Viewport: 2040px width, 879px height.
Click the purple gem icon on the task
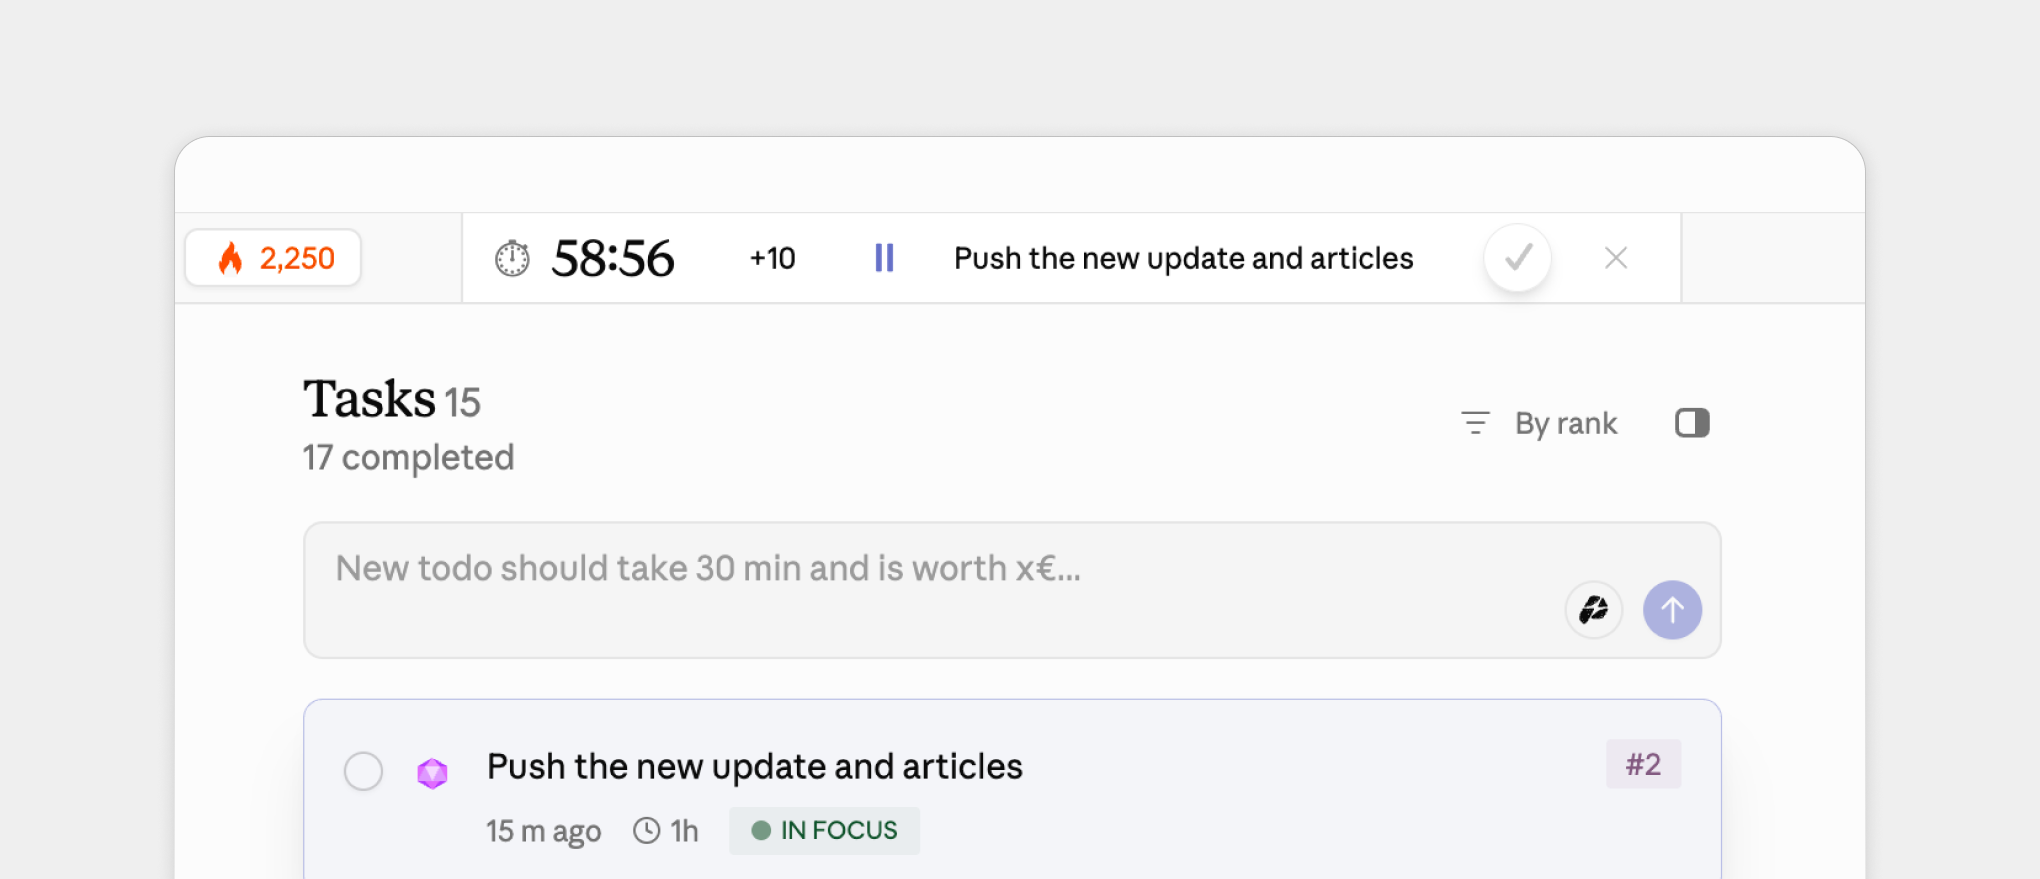[x=433, y=771]
